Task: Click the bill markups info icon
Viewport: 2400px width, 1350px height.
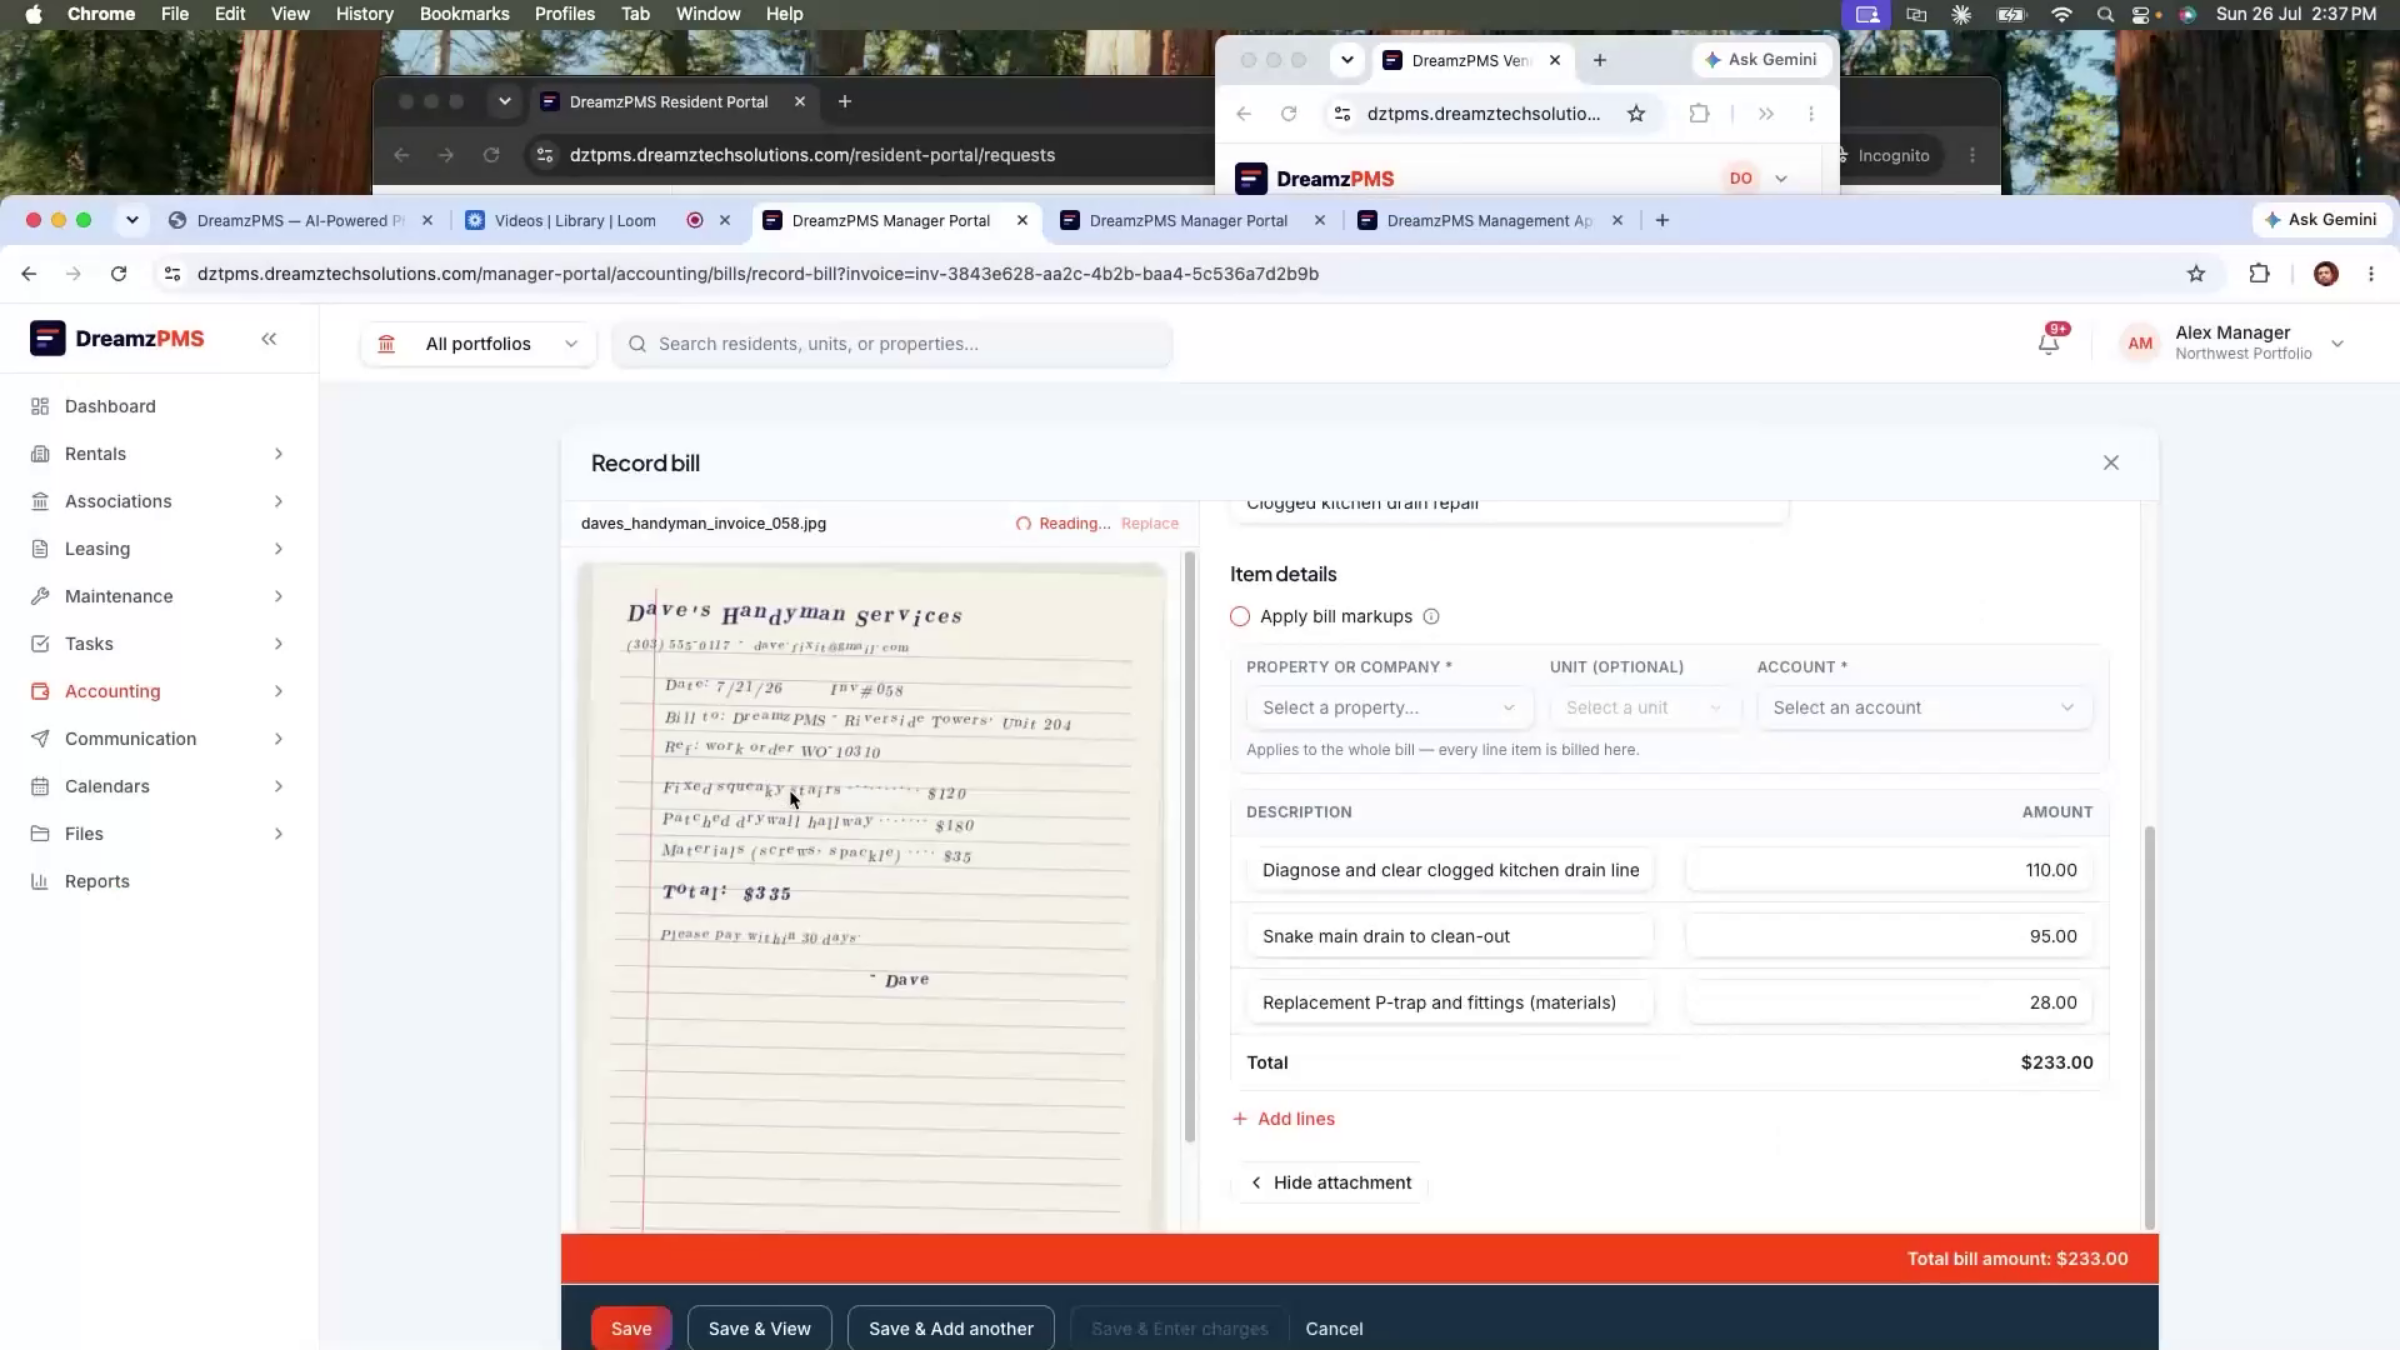Action: [x=1431, y=617]
